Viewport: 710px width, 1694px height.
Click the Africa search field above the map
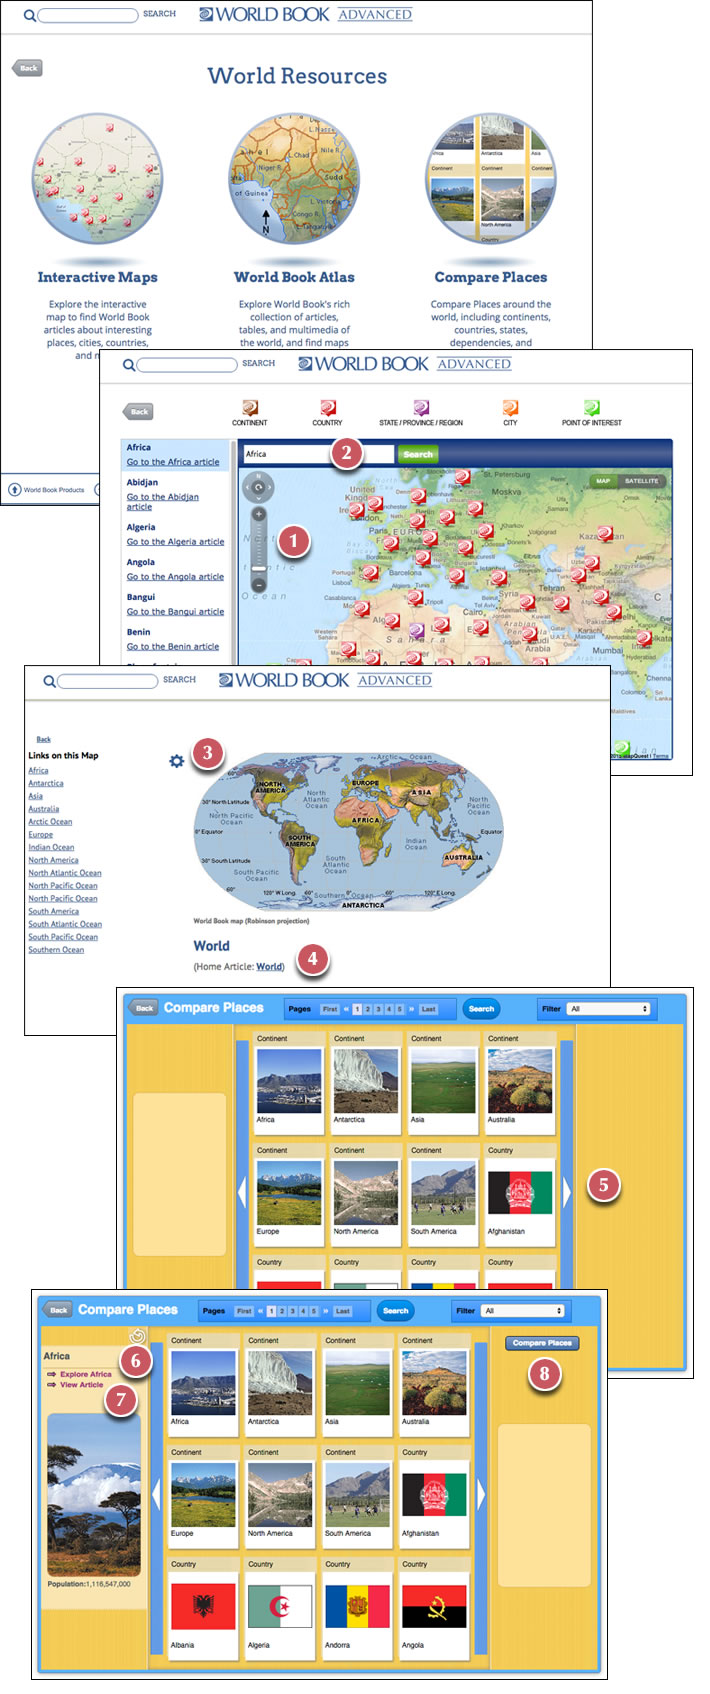click(x=318, y=454)
